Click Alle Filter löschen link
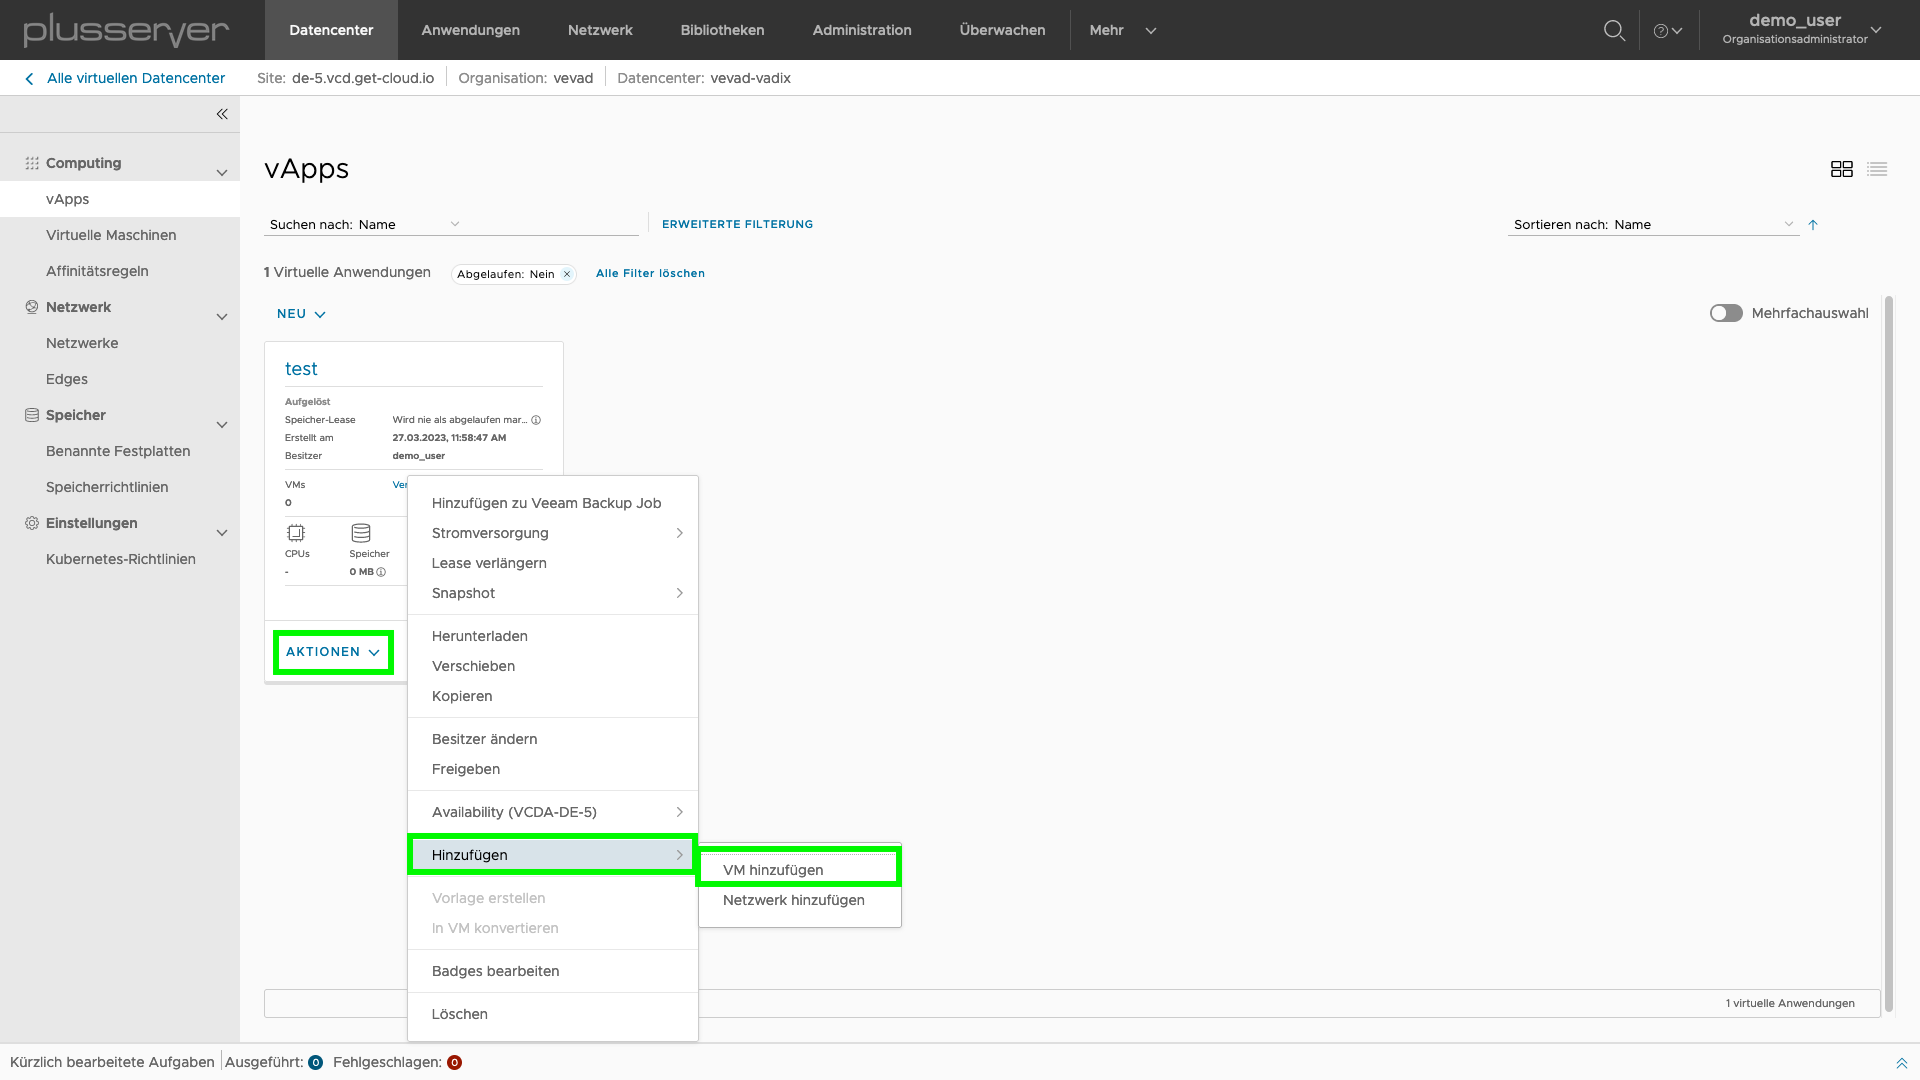 pyautogui.click(x=650, y=273)
